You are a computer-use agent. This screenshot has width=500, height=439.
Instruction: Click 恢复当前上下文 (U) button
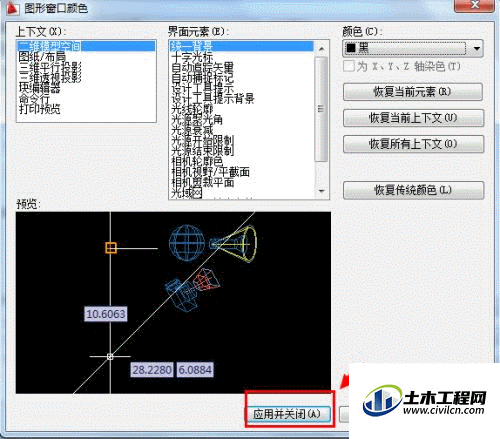coord(413,118)
